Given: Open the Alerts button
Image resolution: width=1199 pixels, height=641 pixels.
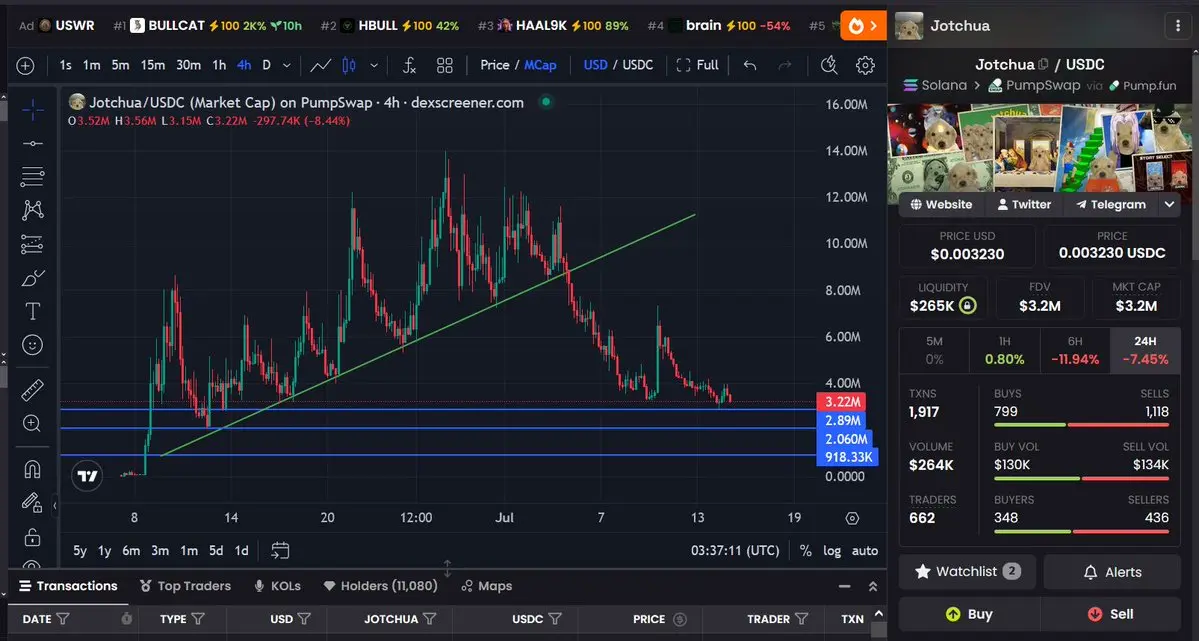Looking at the screenshot, I should point(1112,572).
